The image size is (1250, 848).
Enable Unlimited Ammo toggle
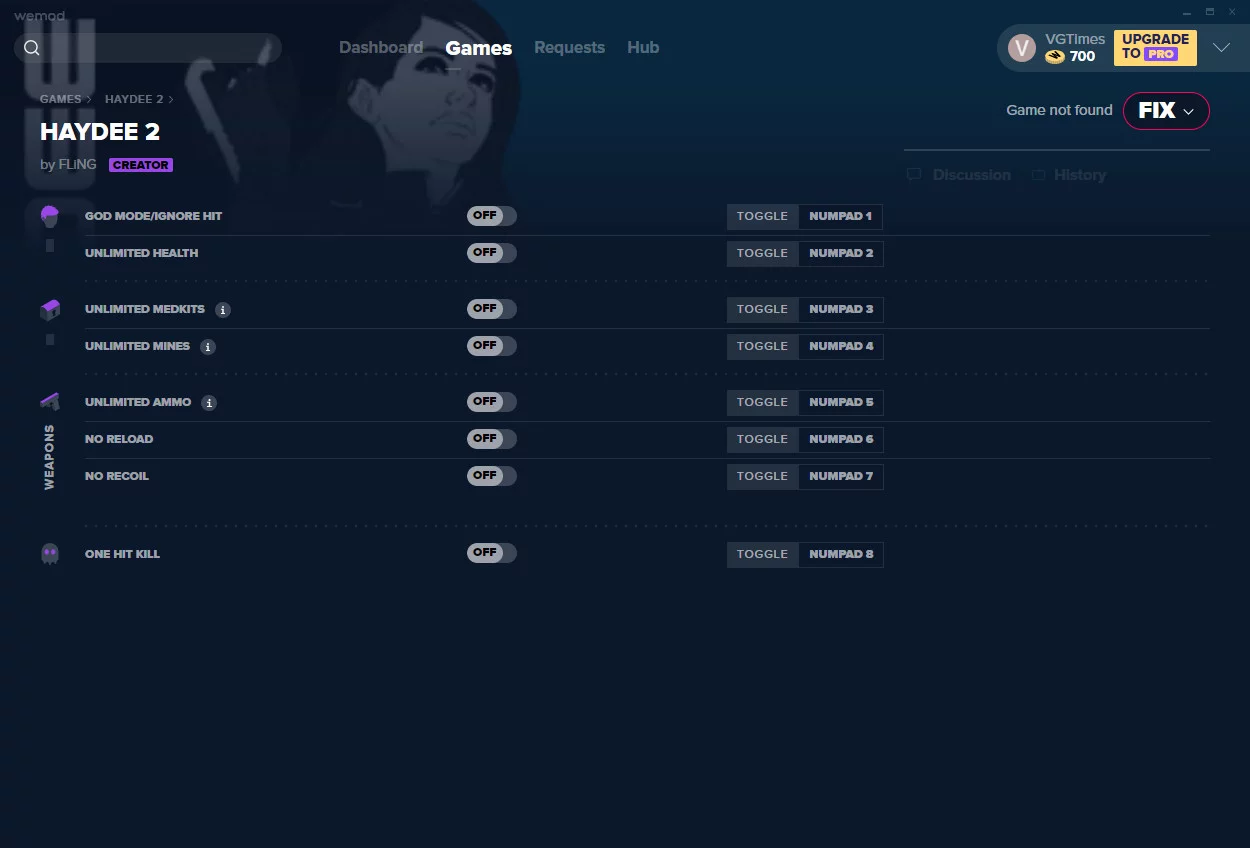(492, 402)
